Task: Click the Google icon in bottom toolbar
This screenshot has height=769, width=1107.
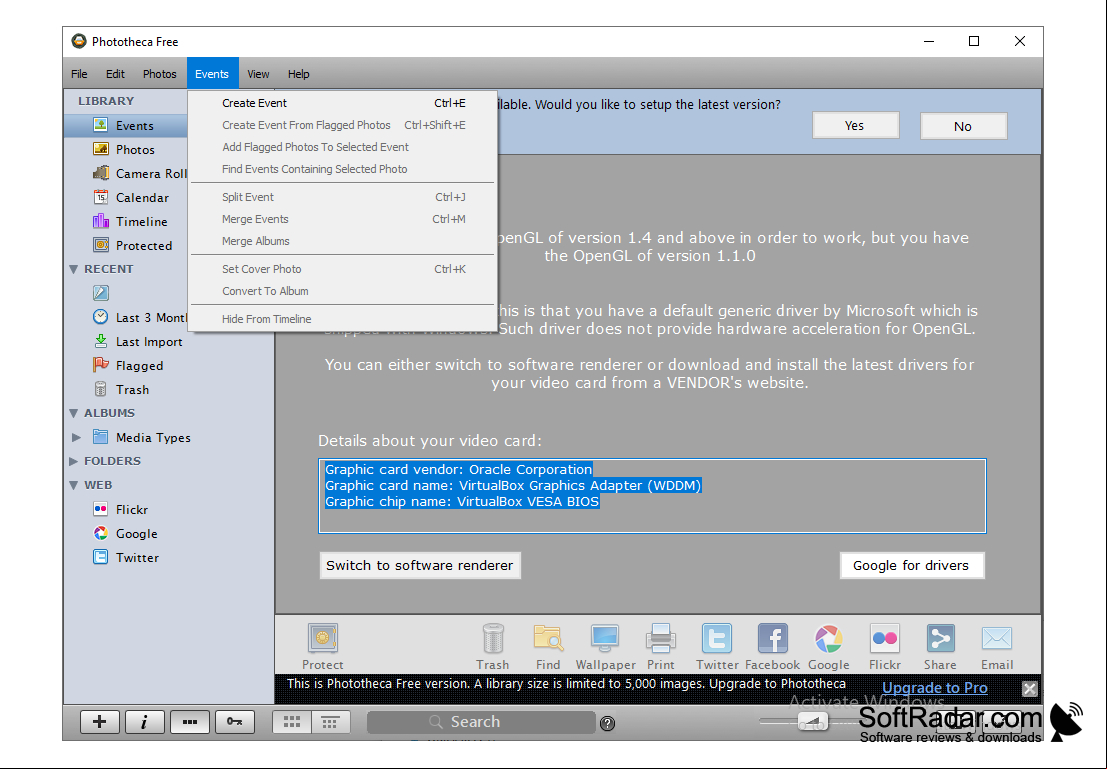Action: coord(829,646)
